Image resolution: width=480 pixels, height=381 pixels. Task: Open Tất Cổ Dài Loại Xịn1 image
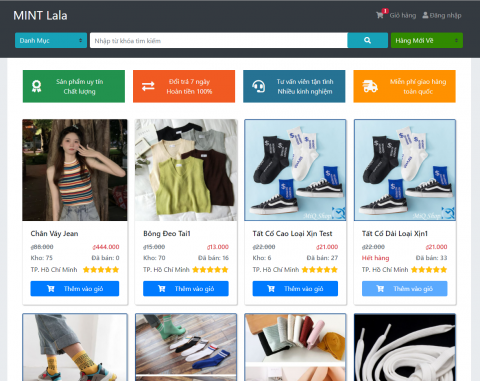coord(405,170)
